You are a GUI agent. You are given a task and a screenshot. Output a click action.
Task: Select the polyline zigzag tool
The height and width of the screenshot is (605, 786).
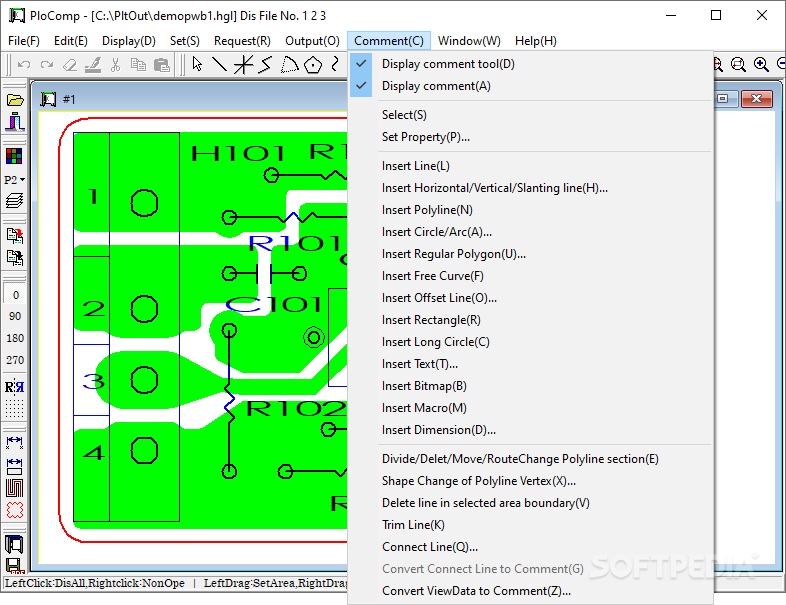tap(266, 65)
